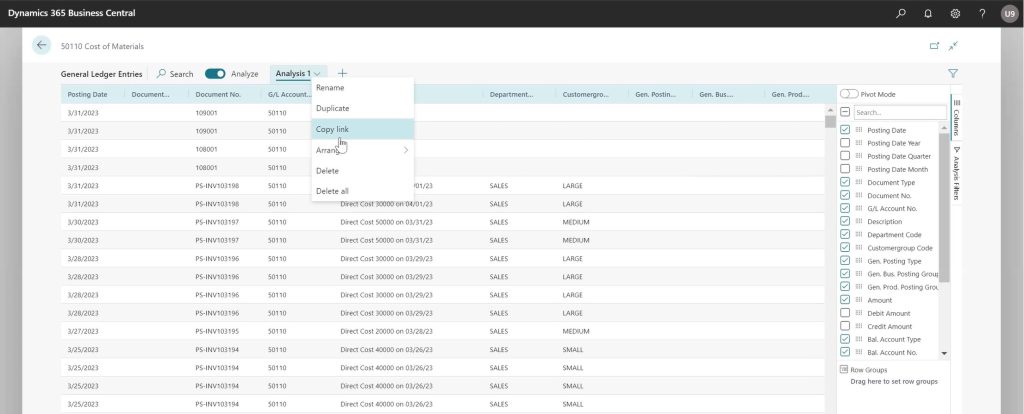This screenshot has height=414, width=1024.
Task: Grab the Department Code column drag handle
Action: tap(859, 234)
